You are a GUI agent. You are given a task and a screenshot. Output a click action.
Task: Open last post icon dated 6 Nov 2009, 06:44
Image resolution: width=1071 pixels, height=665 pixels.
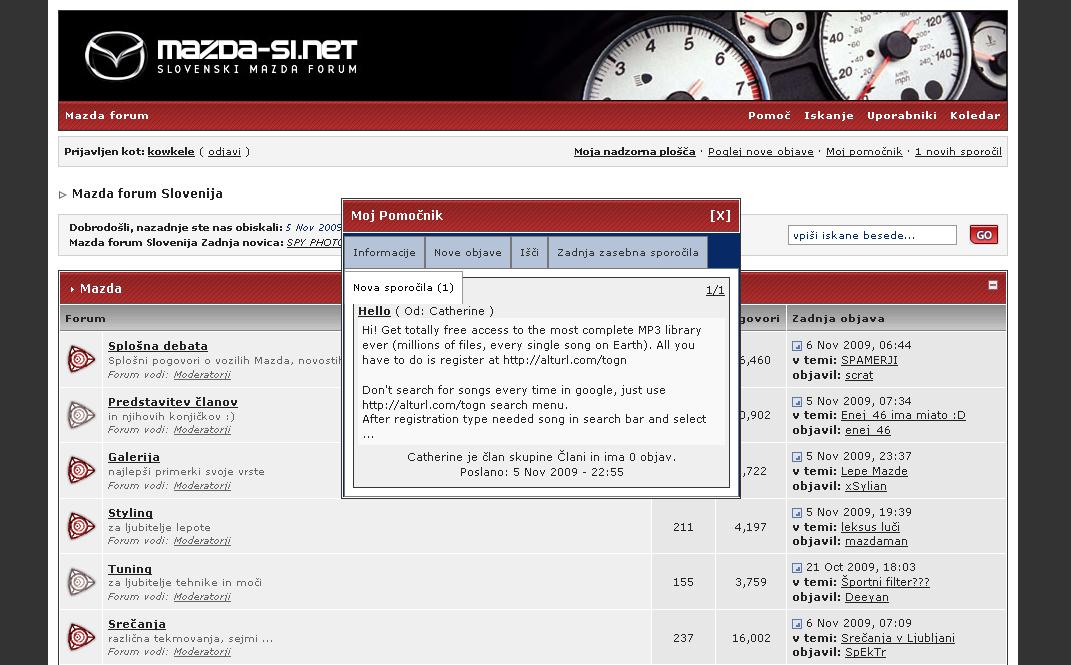point(797,345)
